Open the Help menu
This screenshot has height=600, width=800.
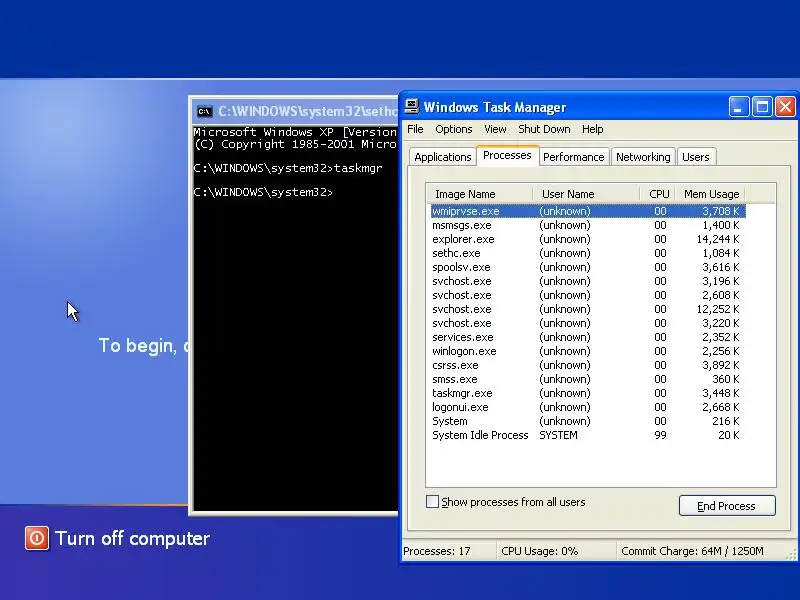coord(592,129)
